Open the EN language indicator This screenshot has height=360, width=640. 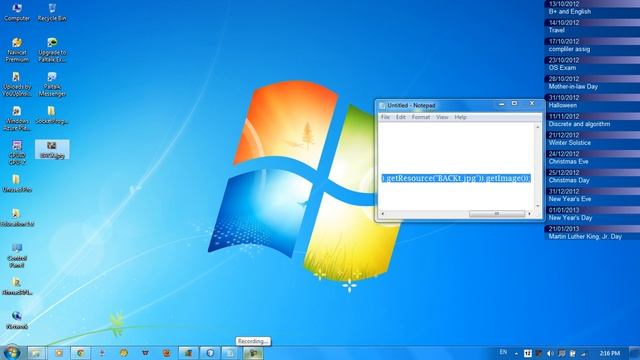pos(503,352)
